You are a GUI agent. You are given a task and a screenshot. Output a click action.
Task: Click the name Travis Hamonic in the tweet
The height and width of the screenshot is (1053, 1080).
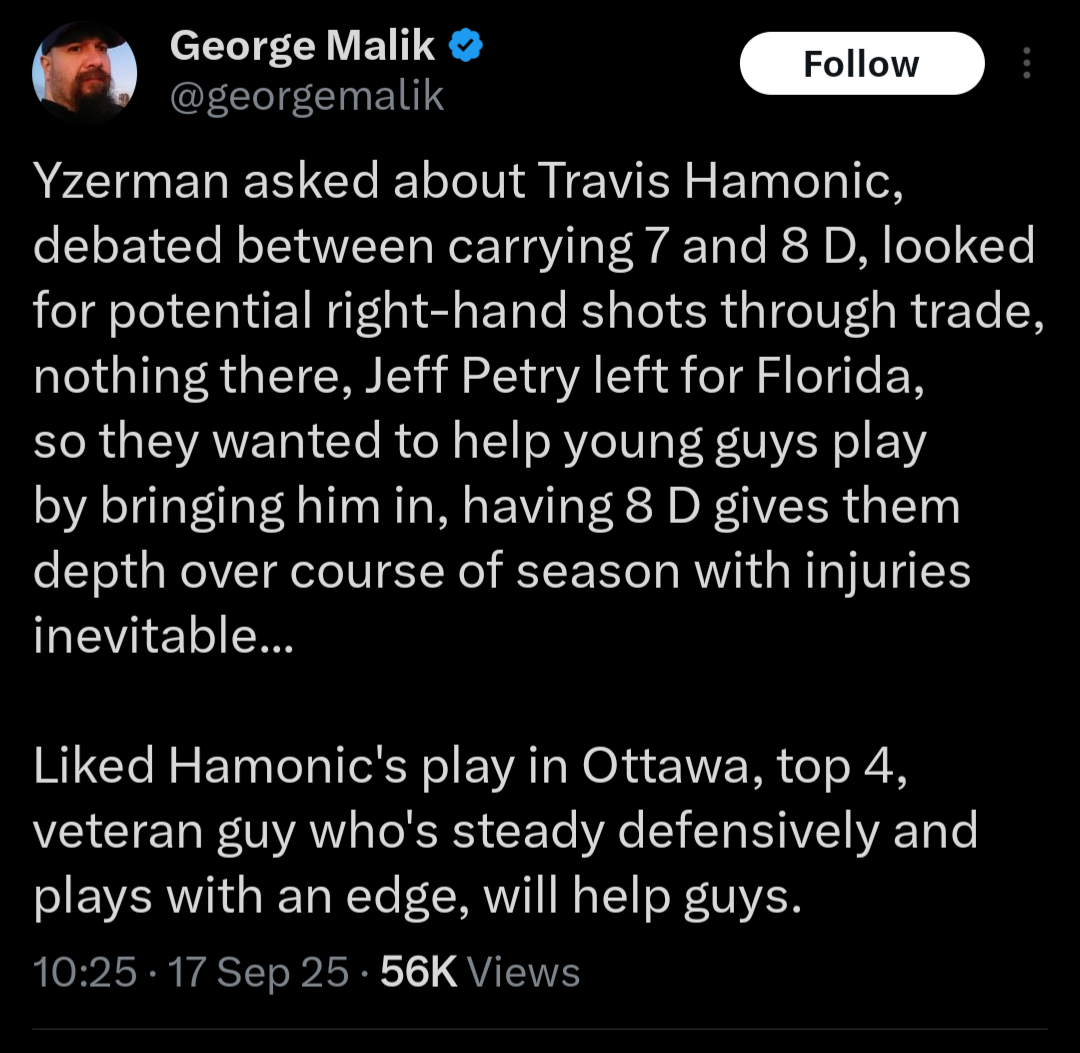(x=720, y=181)
